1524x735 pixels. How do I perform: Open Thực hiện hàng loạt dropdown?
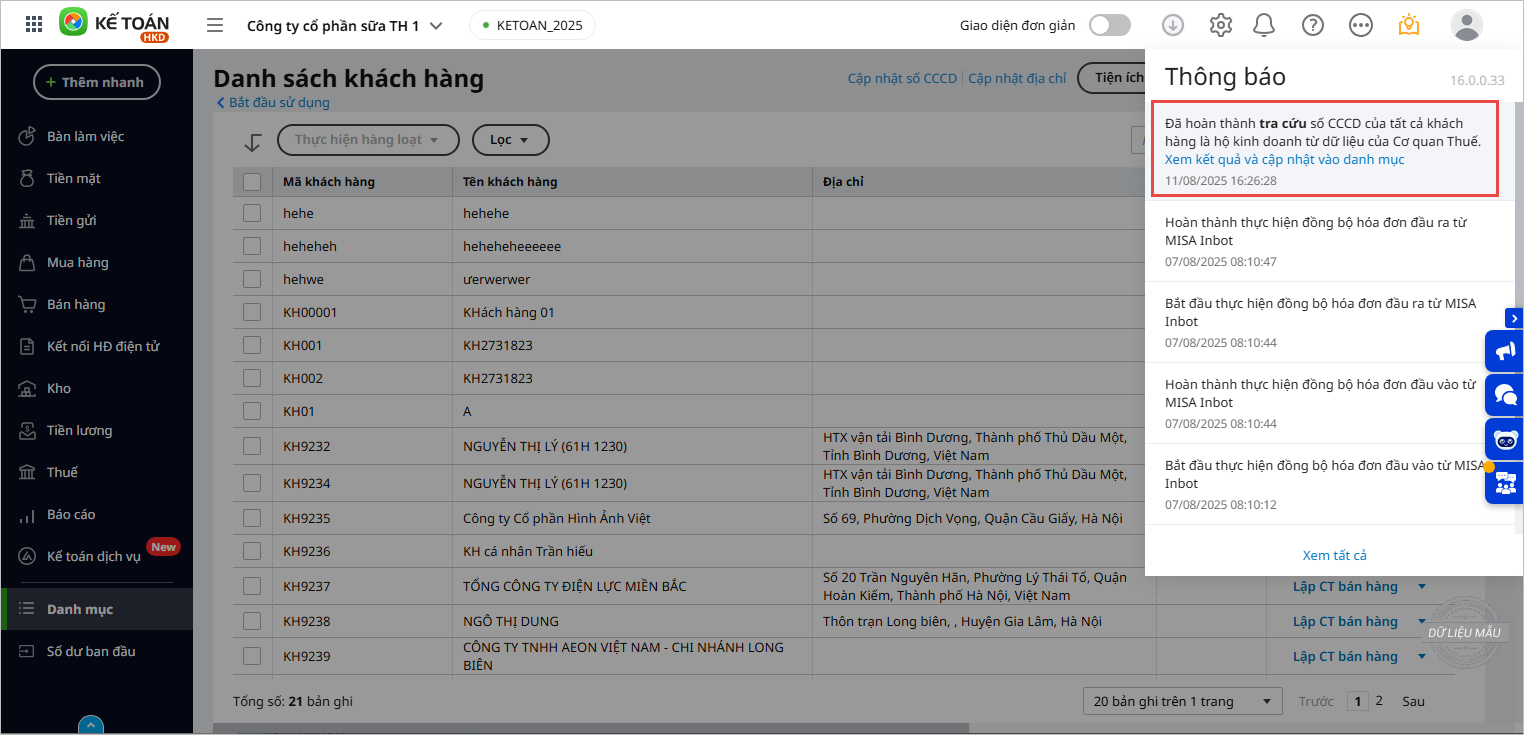(368, 140)
